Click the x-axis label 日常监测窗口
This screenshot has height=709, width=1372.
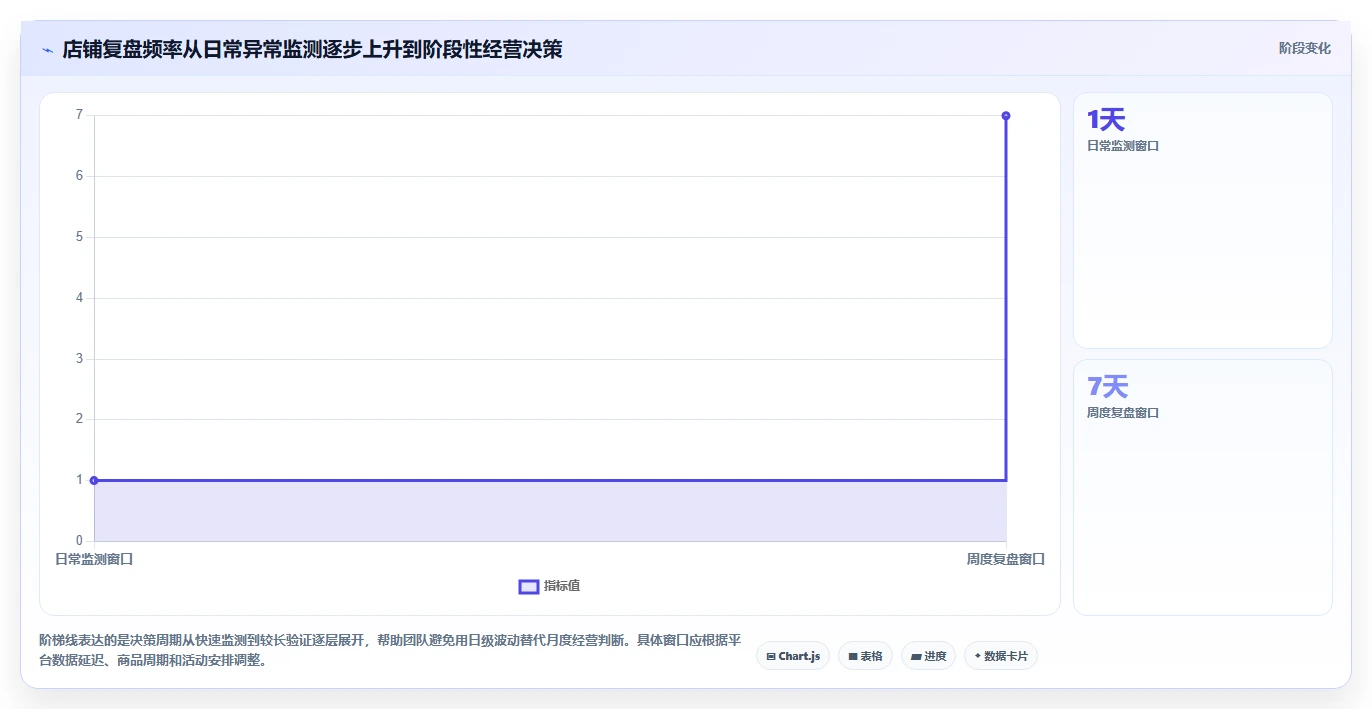point(94,559)
